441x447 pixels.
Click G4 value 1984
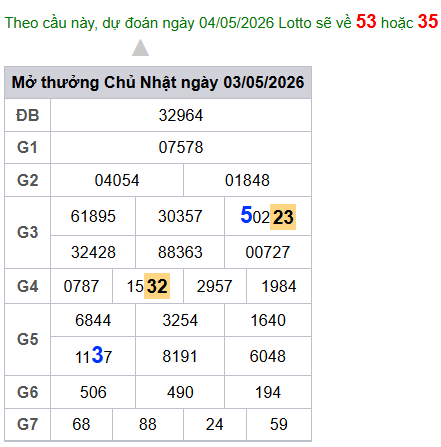tap(279, 286)
